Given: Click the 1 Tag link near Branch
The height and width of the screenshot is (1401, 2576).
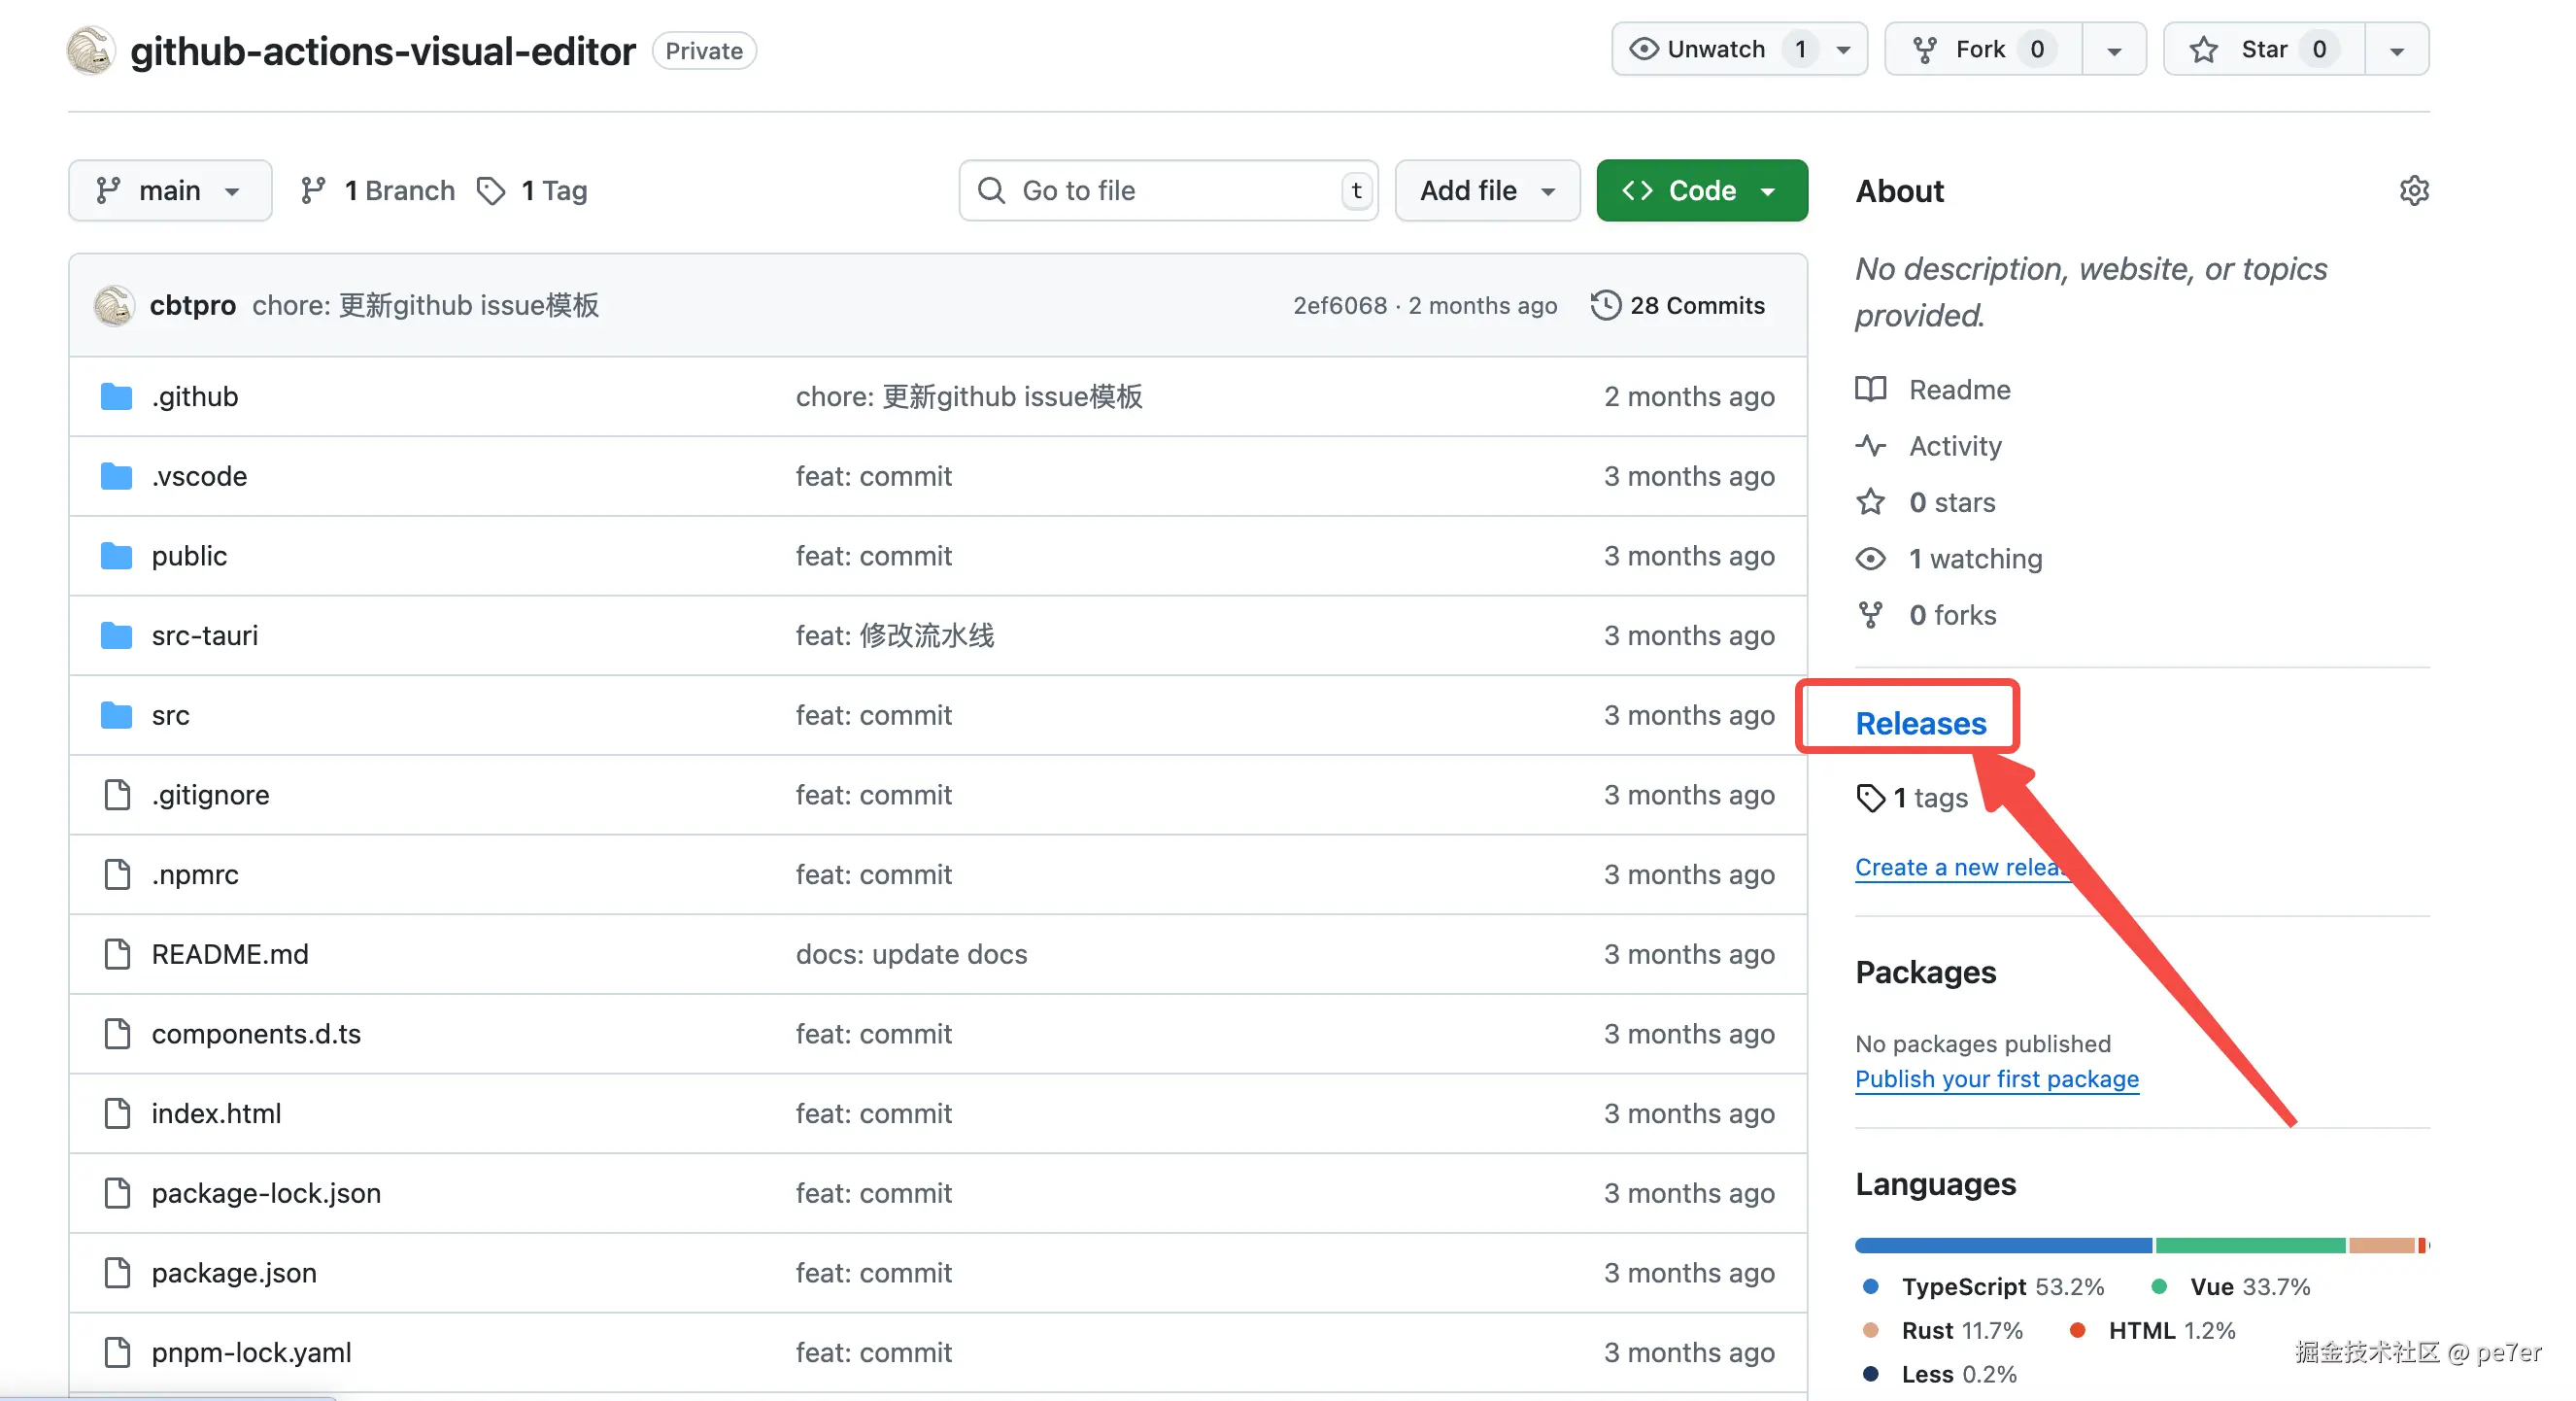Looking at the screenshot, I should pyautogui.click(x=533, y=190).
